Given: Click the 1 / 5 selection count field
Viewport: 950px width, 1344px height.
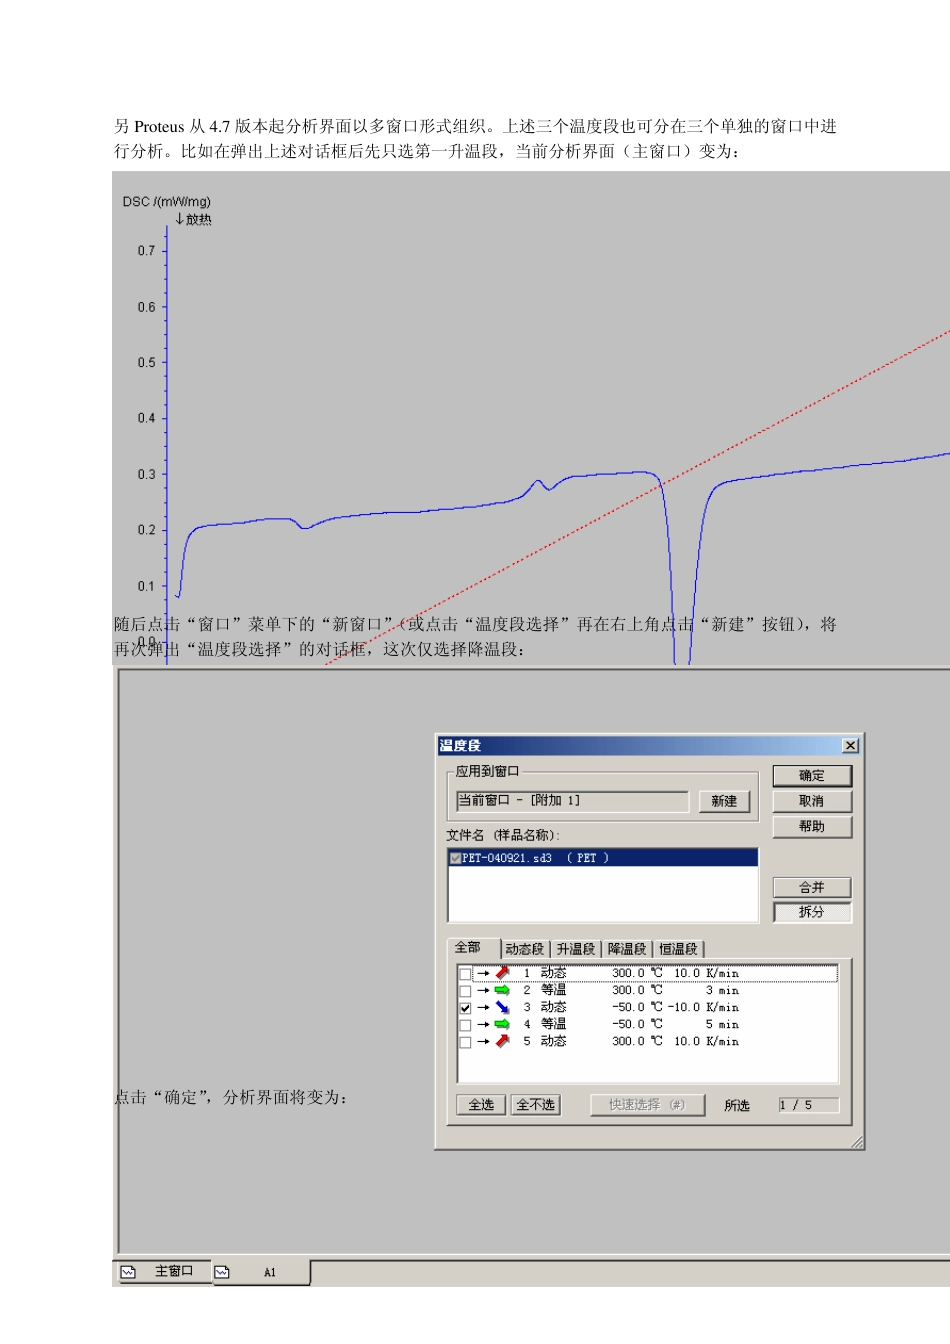Looking at the screenshot, I should (x=808, y=1105).
